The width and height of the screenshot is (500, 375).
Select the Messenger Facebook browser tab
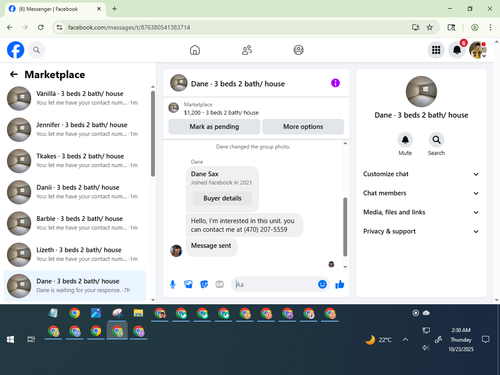tap(55, 9)
